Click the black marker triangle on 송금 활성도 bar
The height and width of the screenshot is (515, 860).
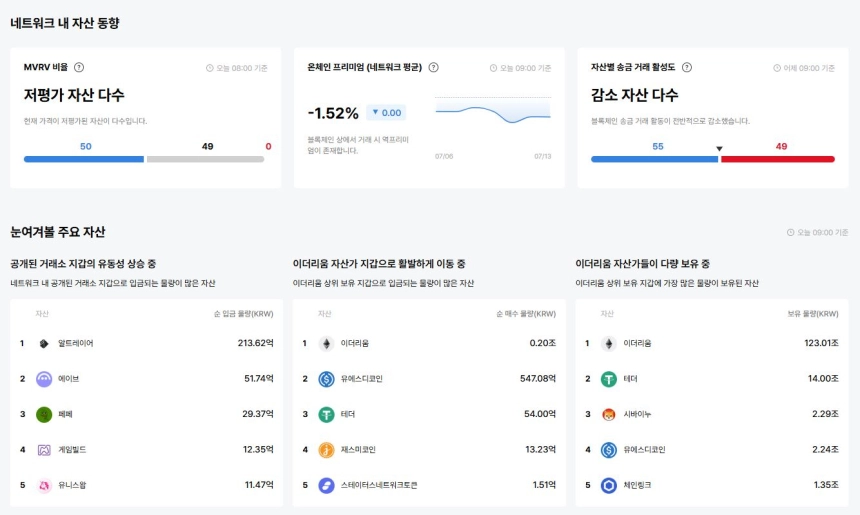pyautogui.click(x=719, y=149)
